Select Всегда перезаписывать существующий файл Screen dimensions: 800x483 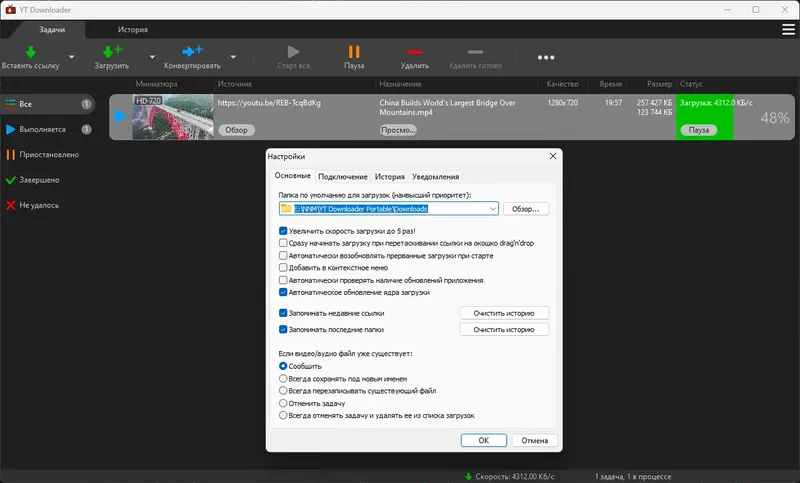click(x=283, y=391)
